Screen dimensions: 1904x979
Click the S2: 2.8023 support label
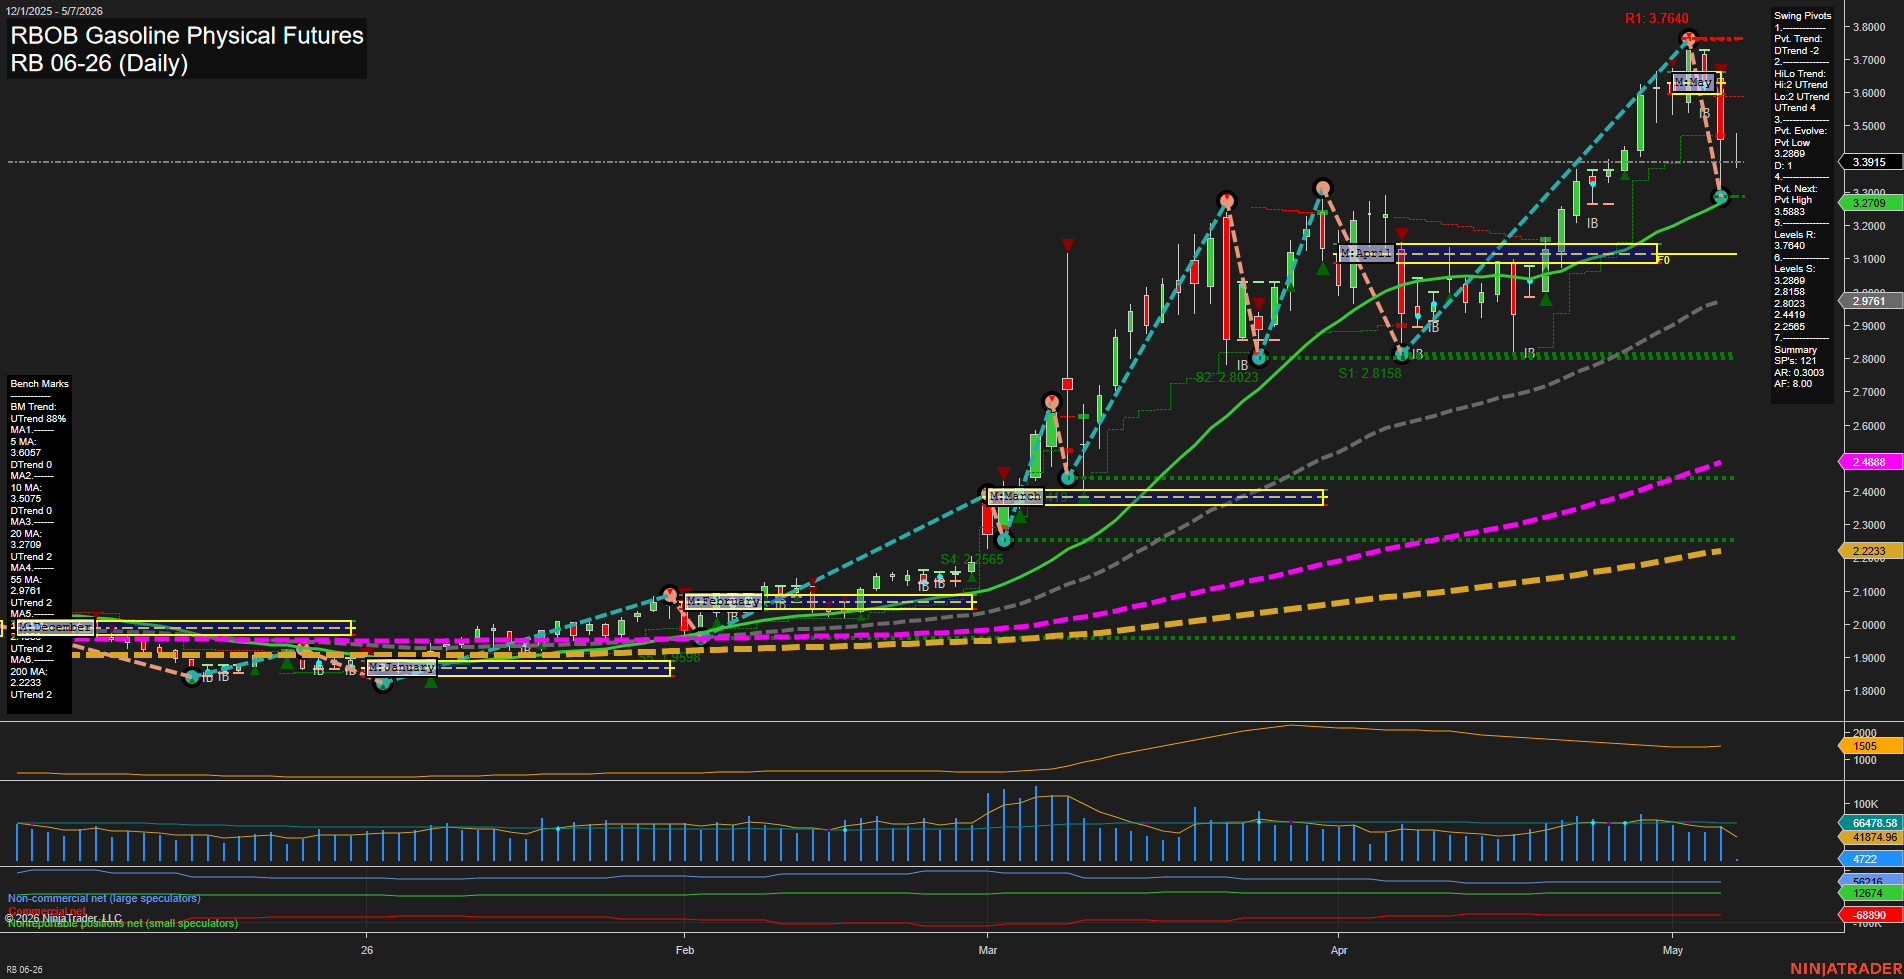(1227, 377)
